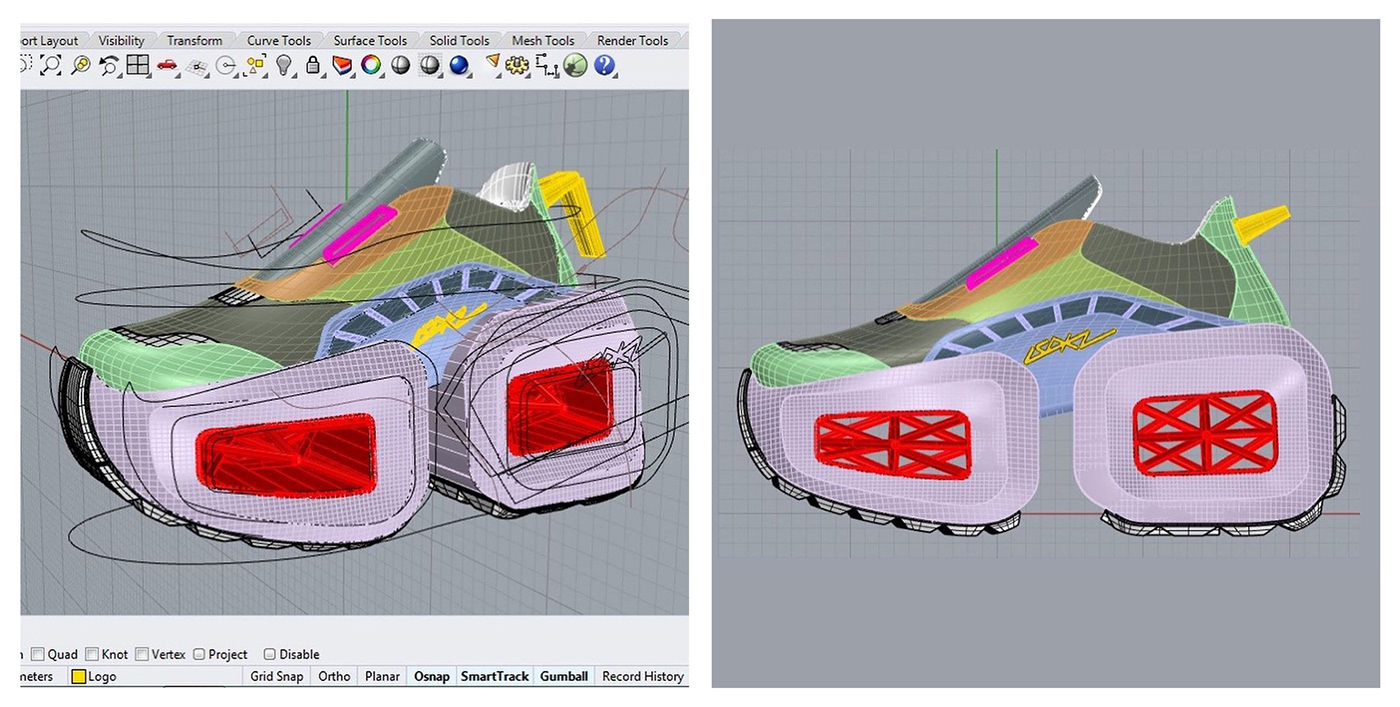The image size is (1400, 707).
Task: Click the yellow Logo layer color swatch
Action: tap(79, 676)
